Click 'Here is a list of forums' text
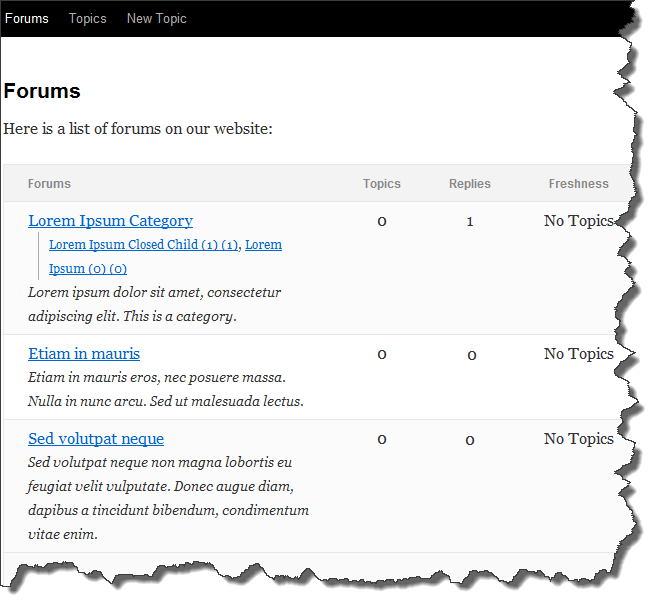This screenshot has width=660, height=608. click(x=138, y=129)
